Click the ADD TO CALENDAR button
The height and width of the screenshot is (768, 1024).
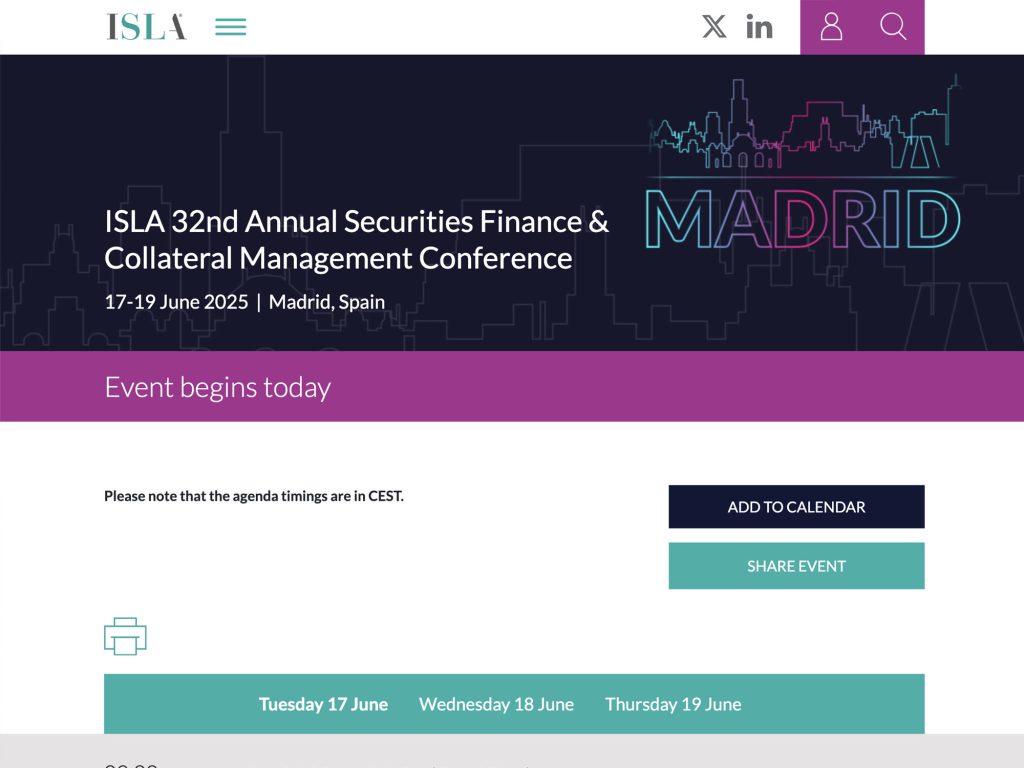pos(796,506)
